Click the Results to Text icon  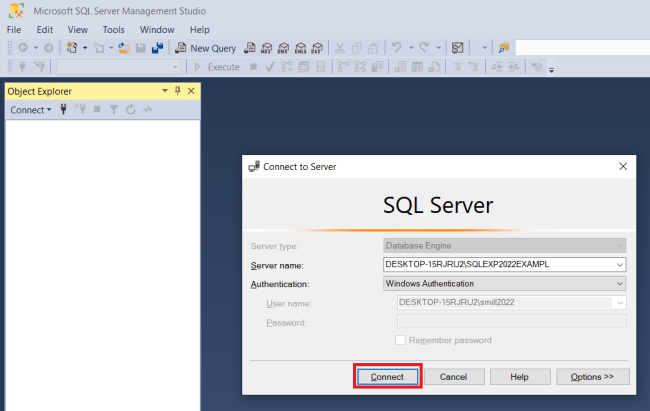[x=400, y=67]
